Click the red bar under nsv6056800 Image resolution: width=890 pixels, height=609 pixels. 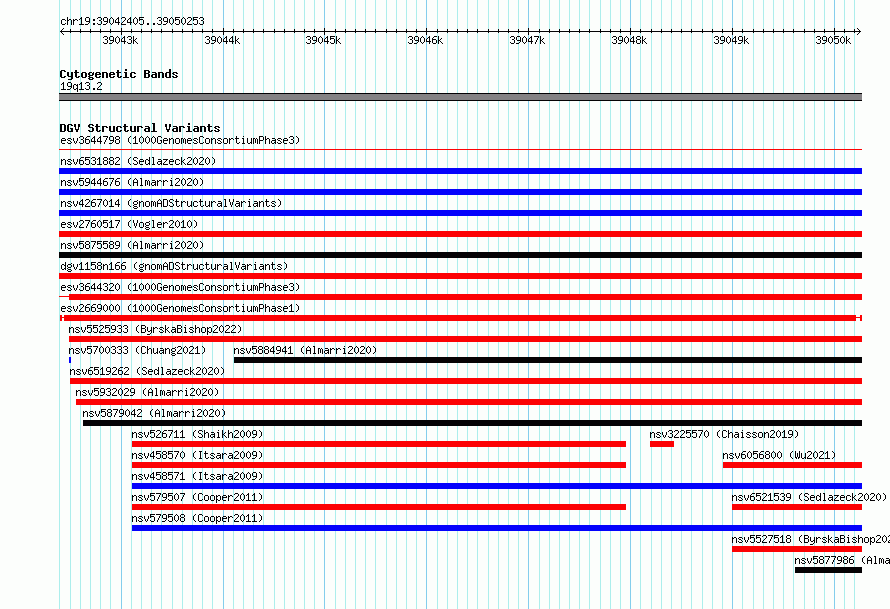tap(792, 465)
